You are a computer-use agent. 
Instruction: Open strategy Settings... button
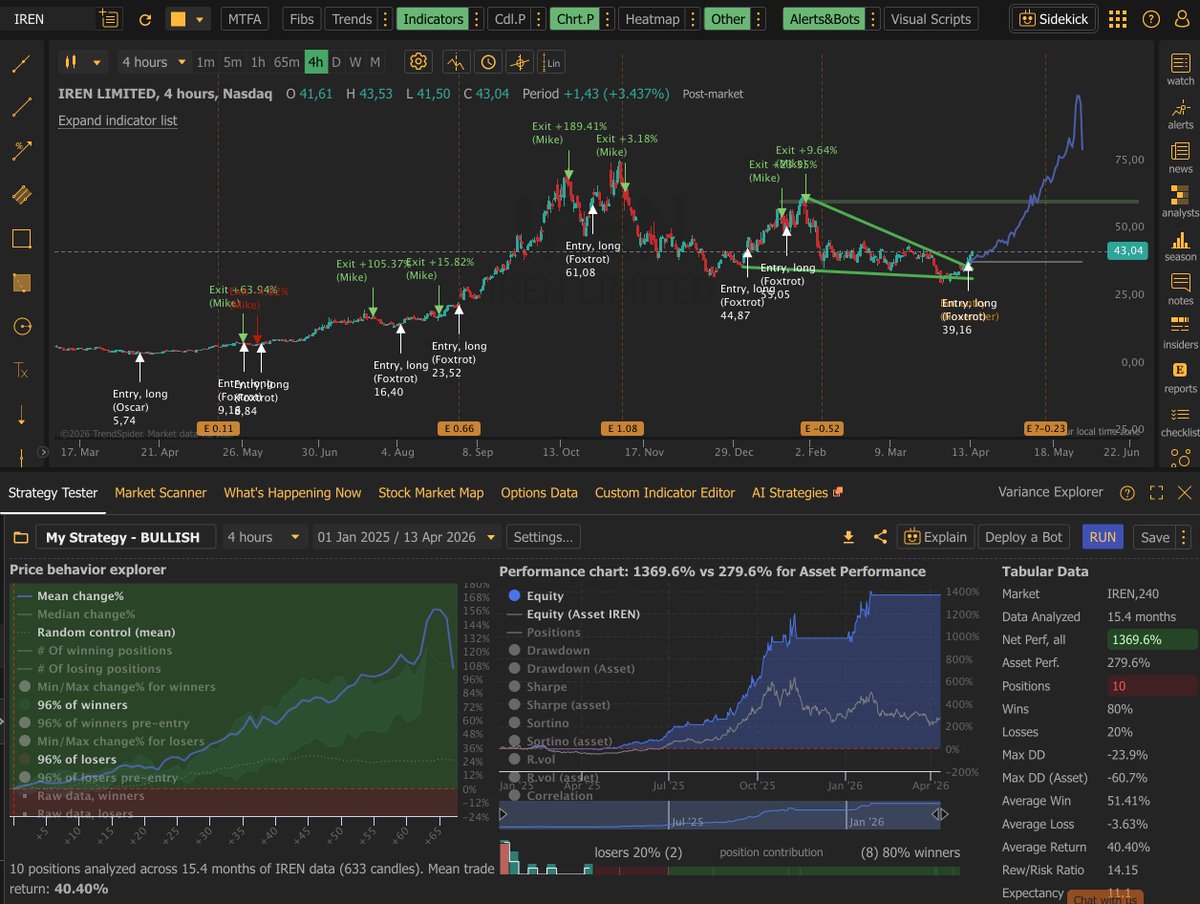click(x=543, y=537)
